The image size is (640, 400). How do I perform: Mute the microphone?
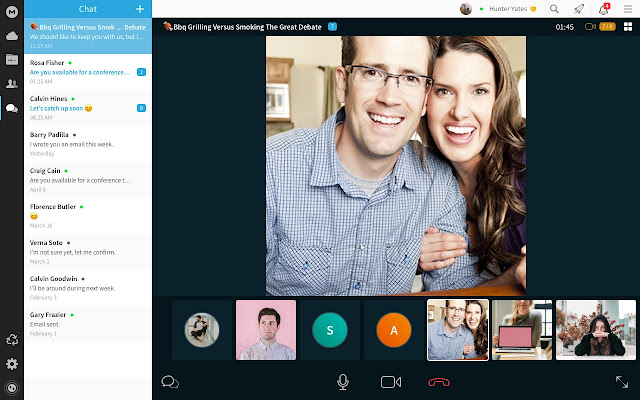point(343,382)
